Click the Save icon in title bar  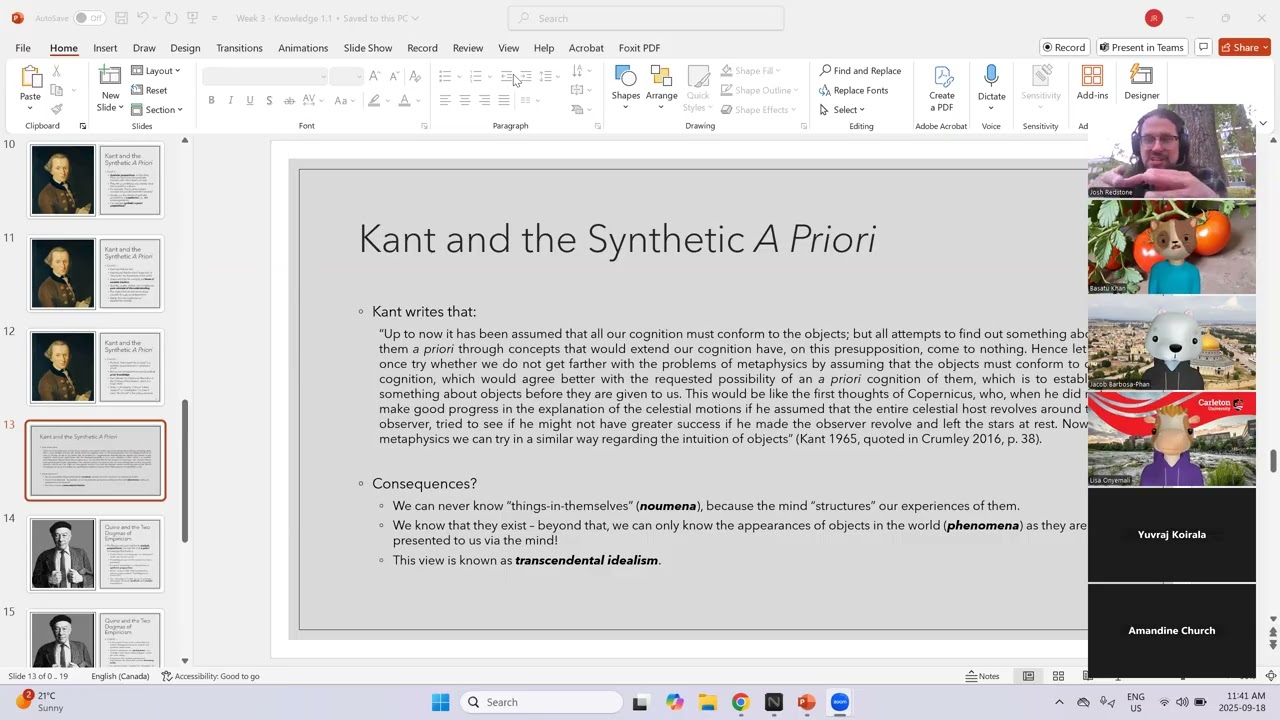point(120,18)
